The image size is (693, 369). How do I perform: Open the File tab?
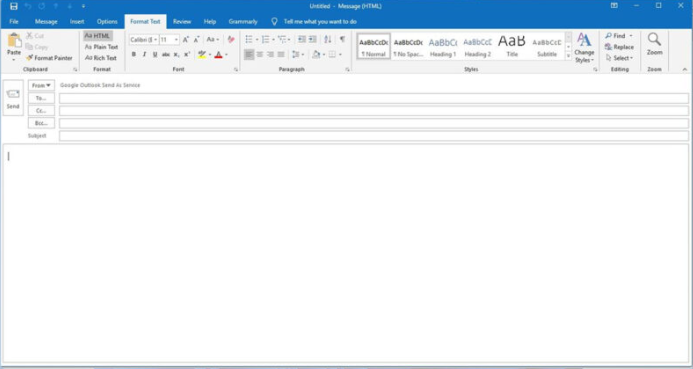click(x=14, y=21)
